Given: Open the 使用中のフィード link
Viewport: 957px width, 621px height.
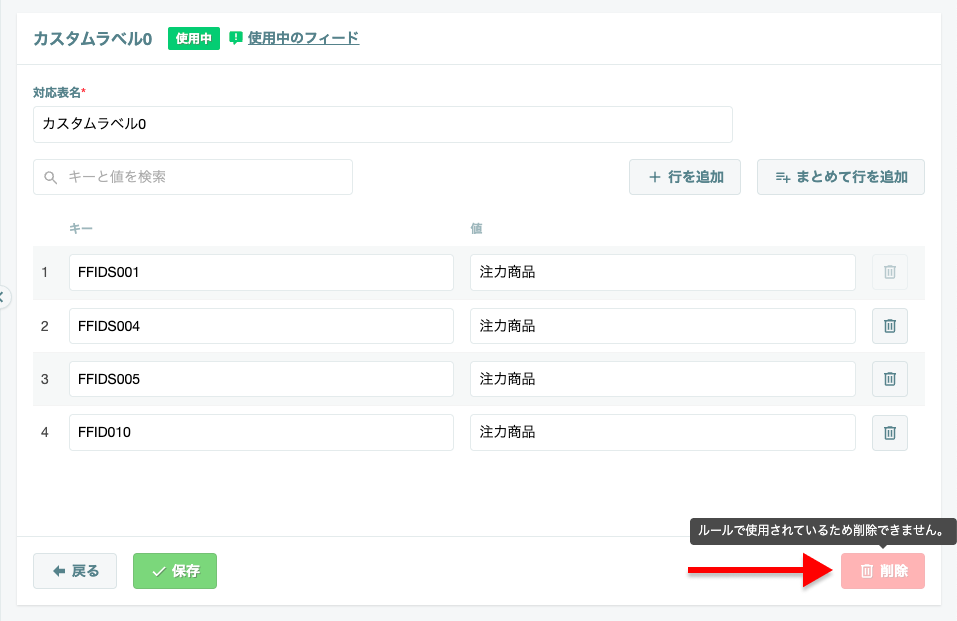Looking at the screenshot, I should point(303,38).
